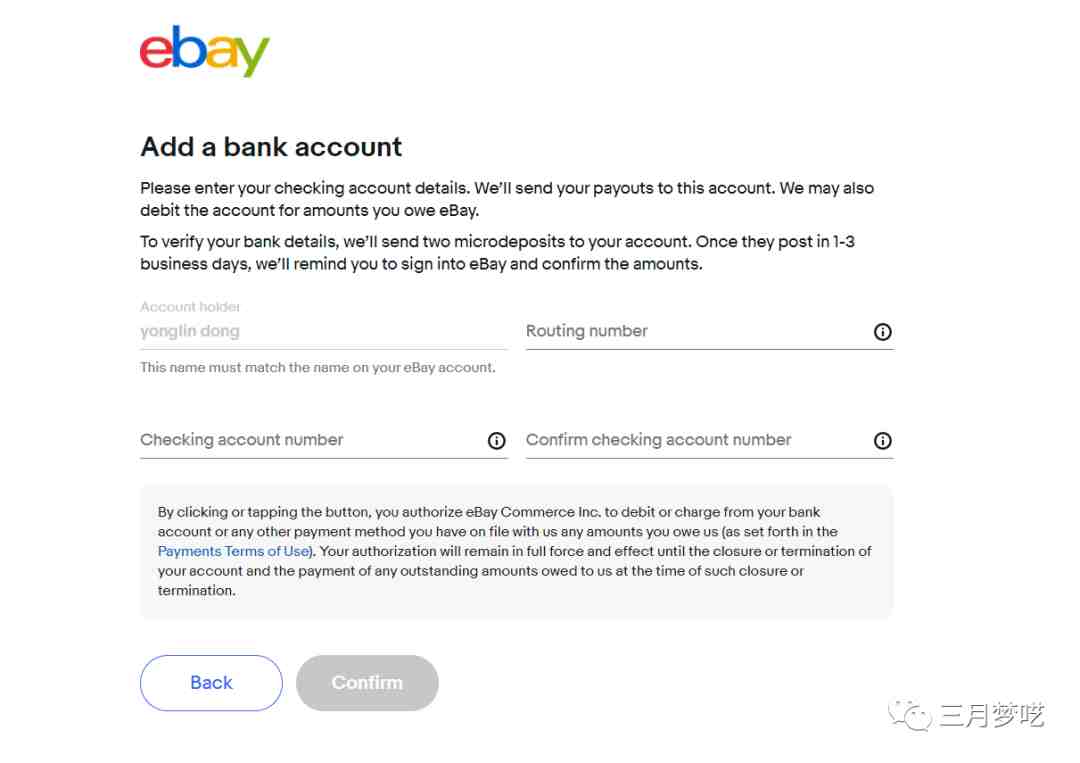Image resolution: width=1080 pixels, height=763 pixels.
Task: Click the gray authorization disclaimer box
Action: pyautogui.click(x=517, y=552)
